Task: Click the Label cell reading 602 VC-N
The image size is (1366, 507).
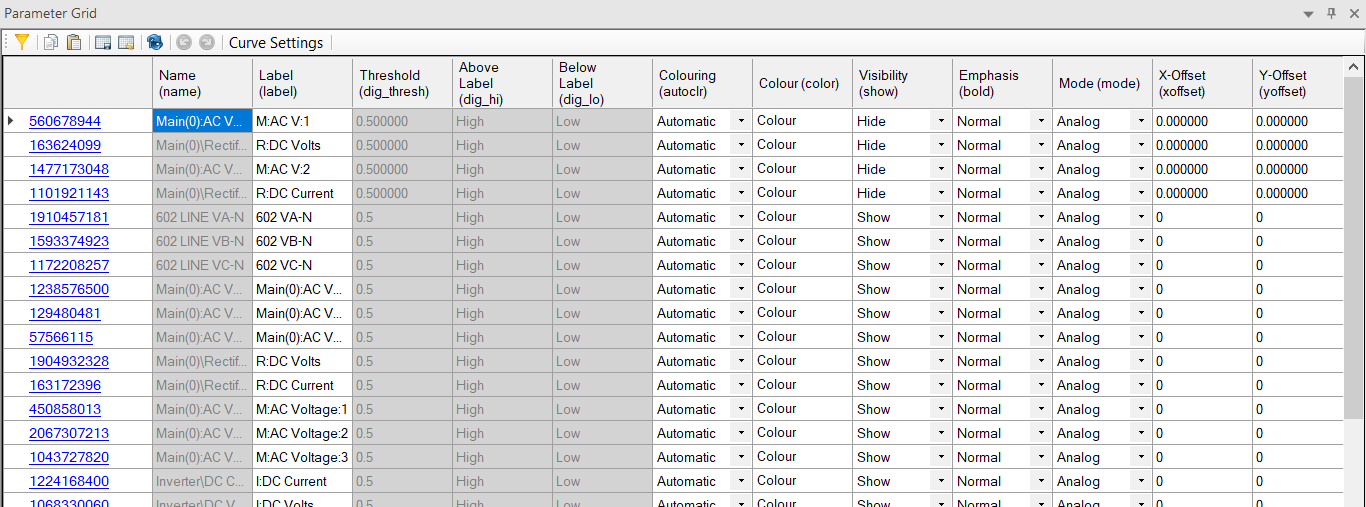Action: point(301,265)
